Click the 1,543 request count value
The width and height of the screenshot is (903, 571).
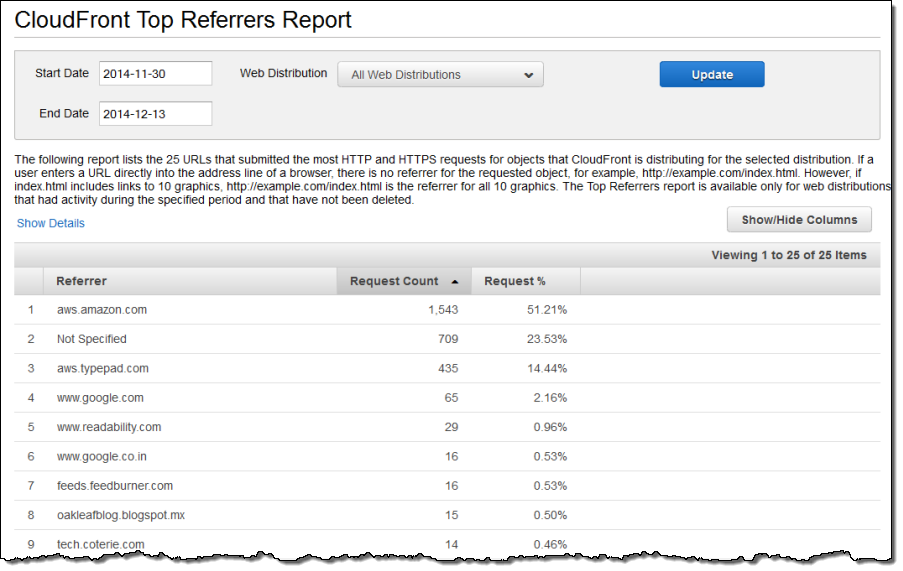coord(443,310)
